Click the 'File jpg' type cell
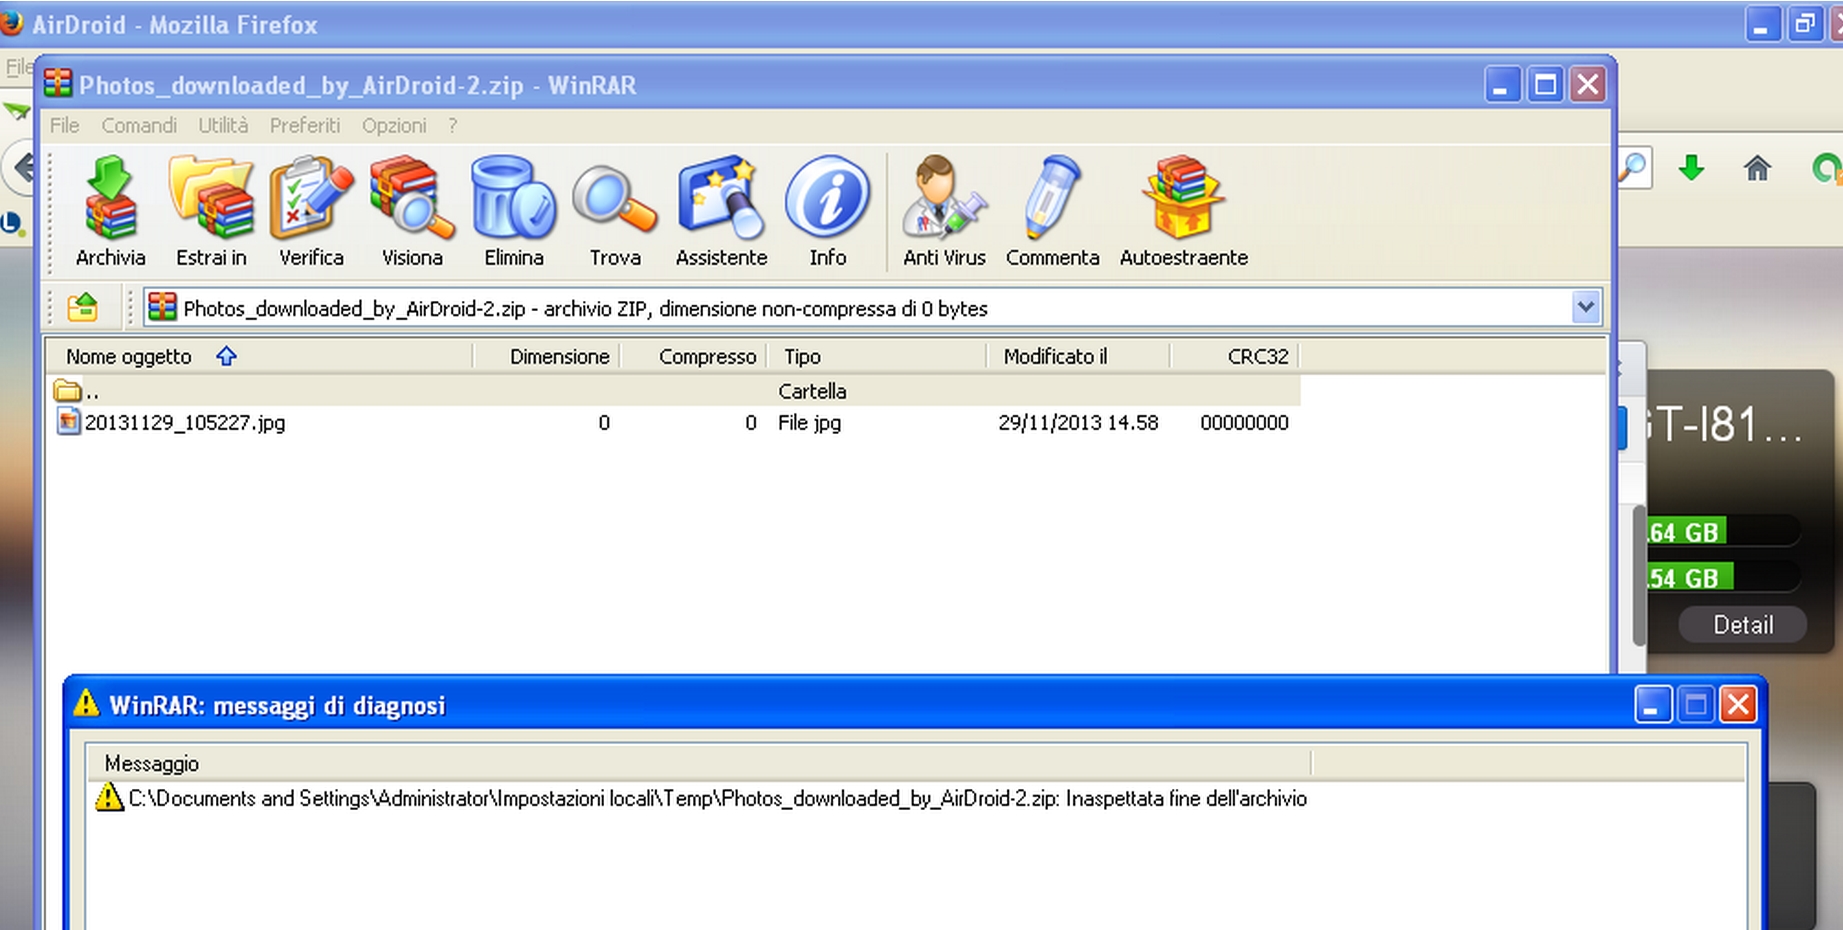The image size is (1843, 930). click(x=809, y=422)
